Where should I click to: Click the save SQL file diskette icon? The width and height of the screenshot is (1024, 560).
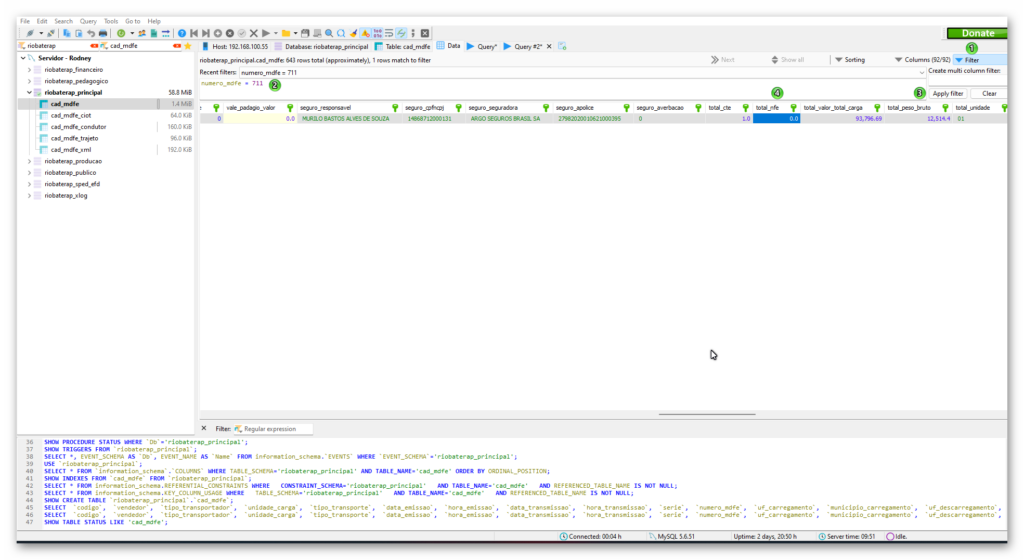305,33
